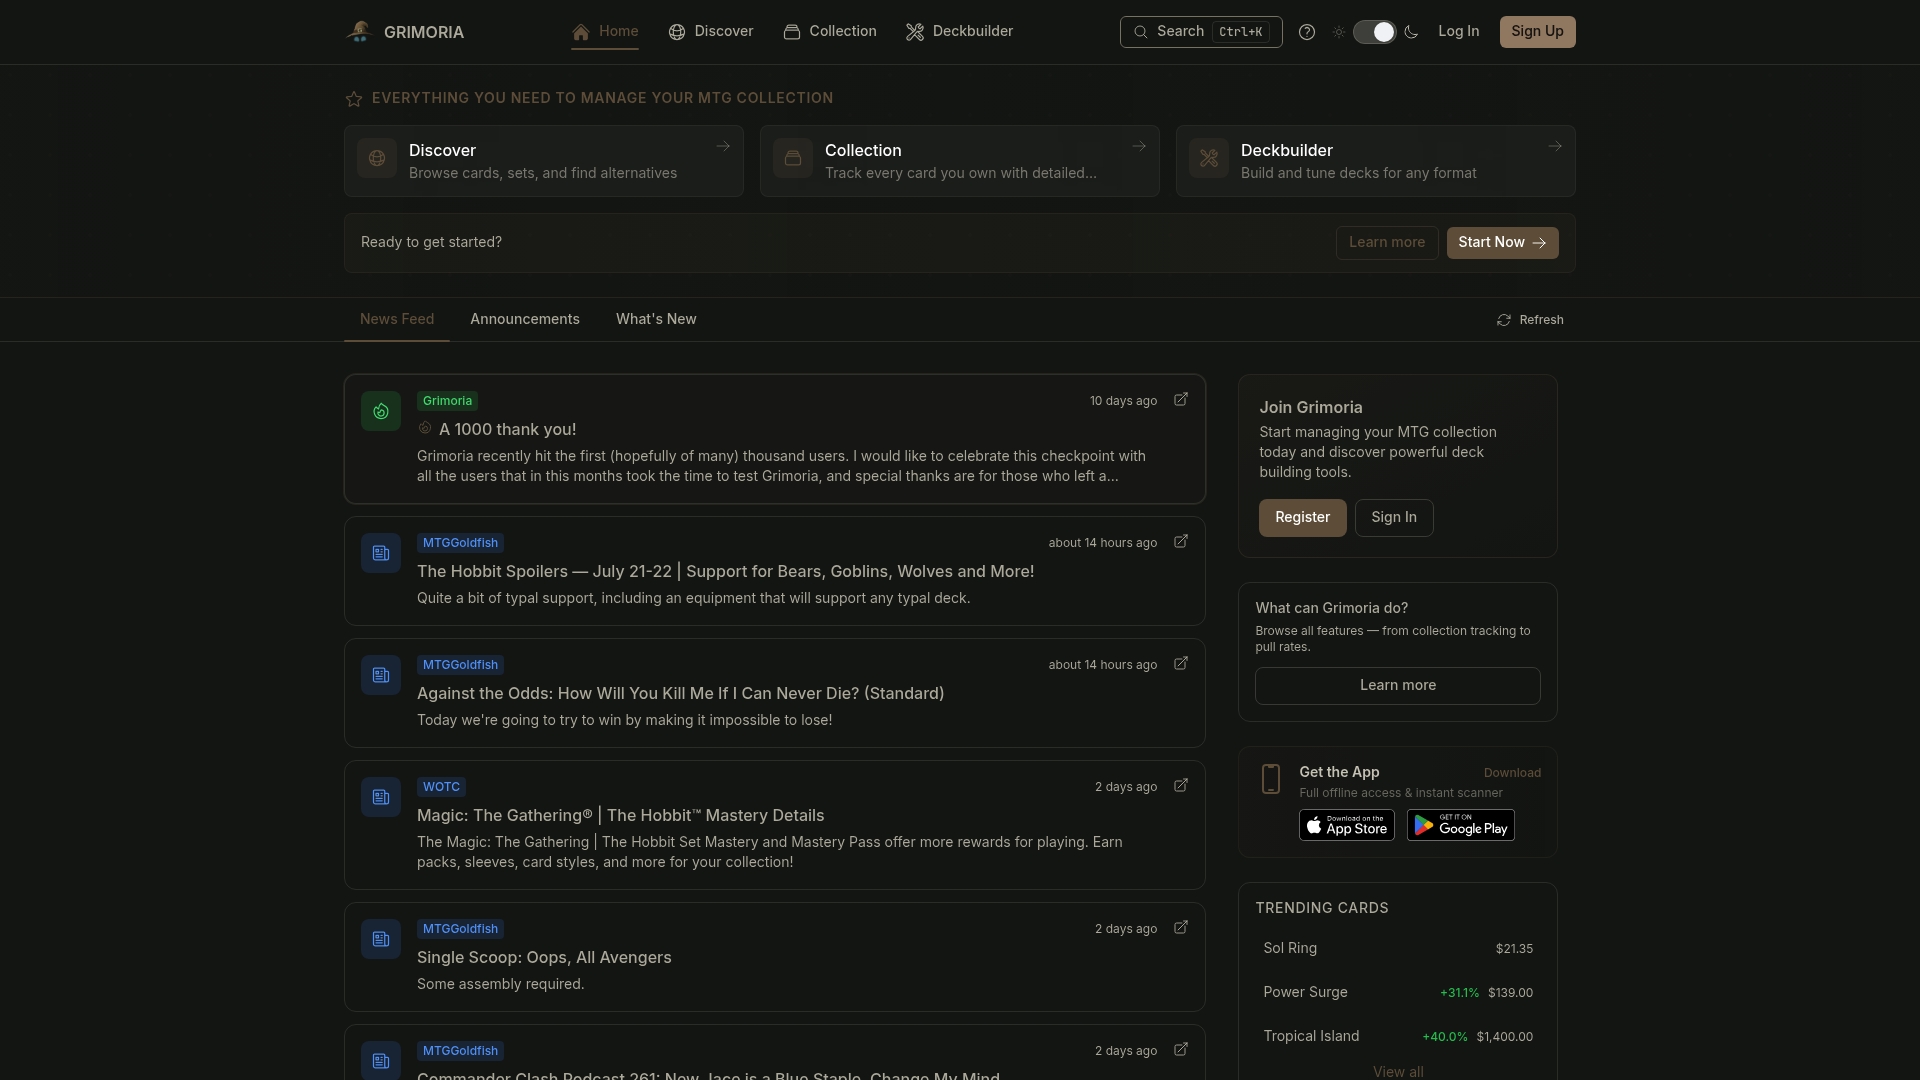Select the sun light-mode icon
The width and height of the screenshot is (1920, 1080).
coord(1339,32)
